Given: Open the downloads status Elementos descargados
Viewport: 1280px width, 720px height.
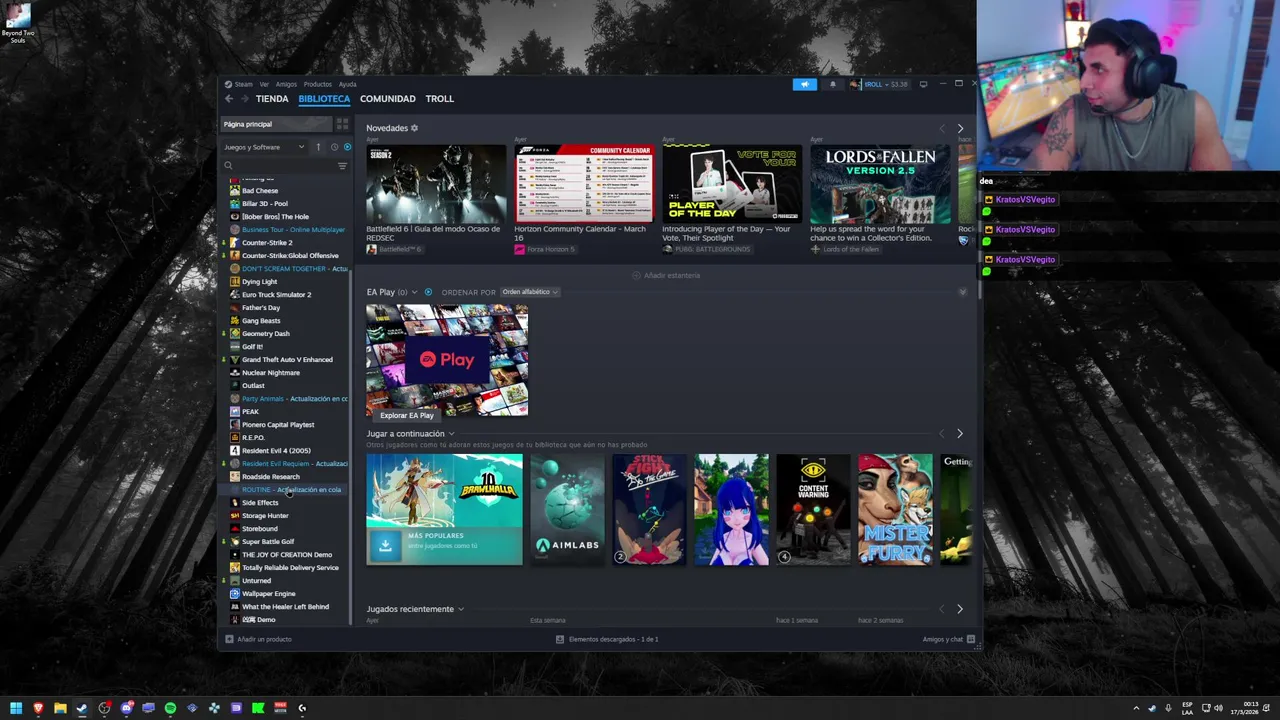Looking at the screenshot, I should 608,639.
